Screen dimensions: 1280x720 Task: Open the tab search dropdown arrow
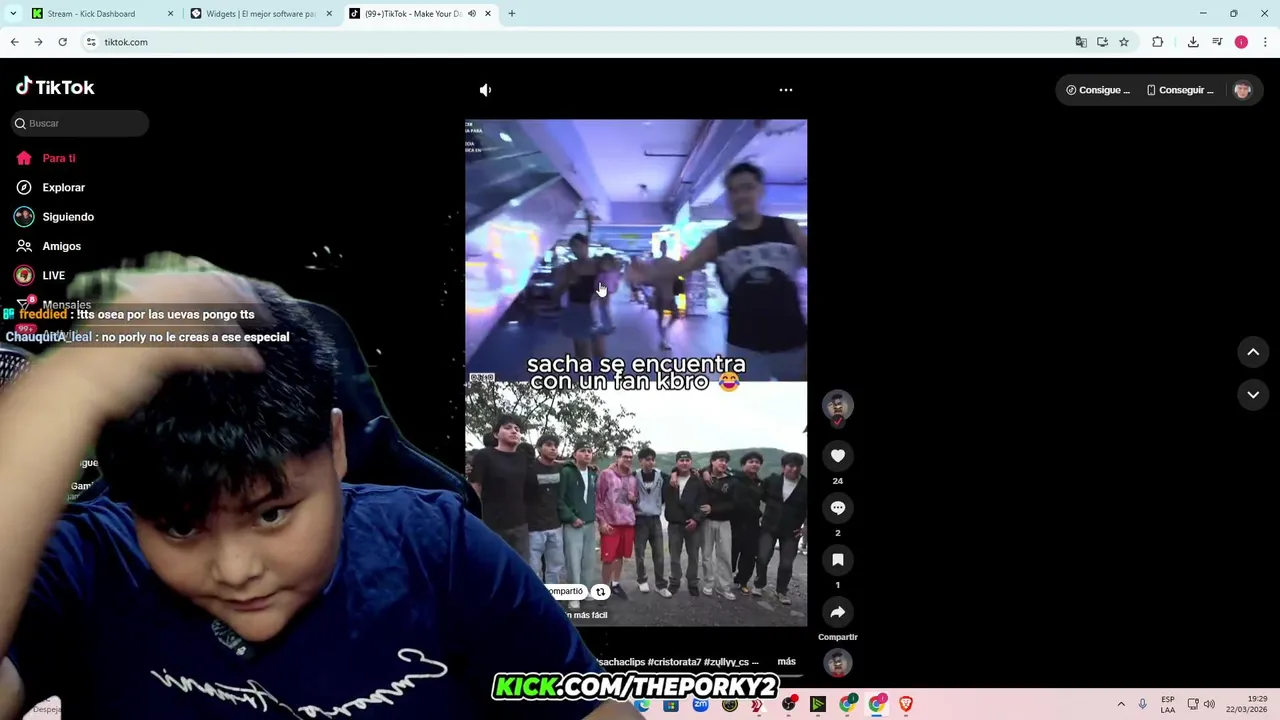point(13,14)
